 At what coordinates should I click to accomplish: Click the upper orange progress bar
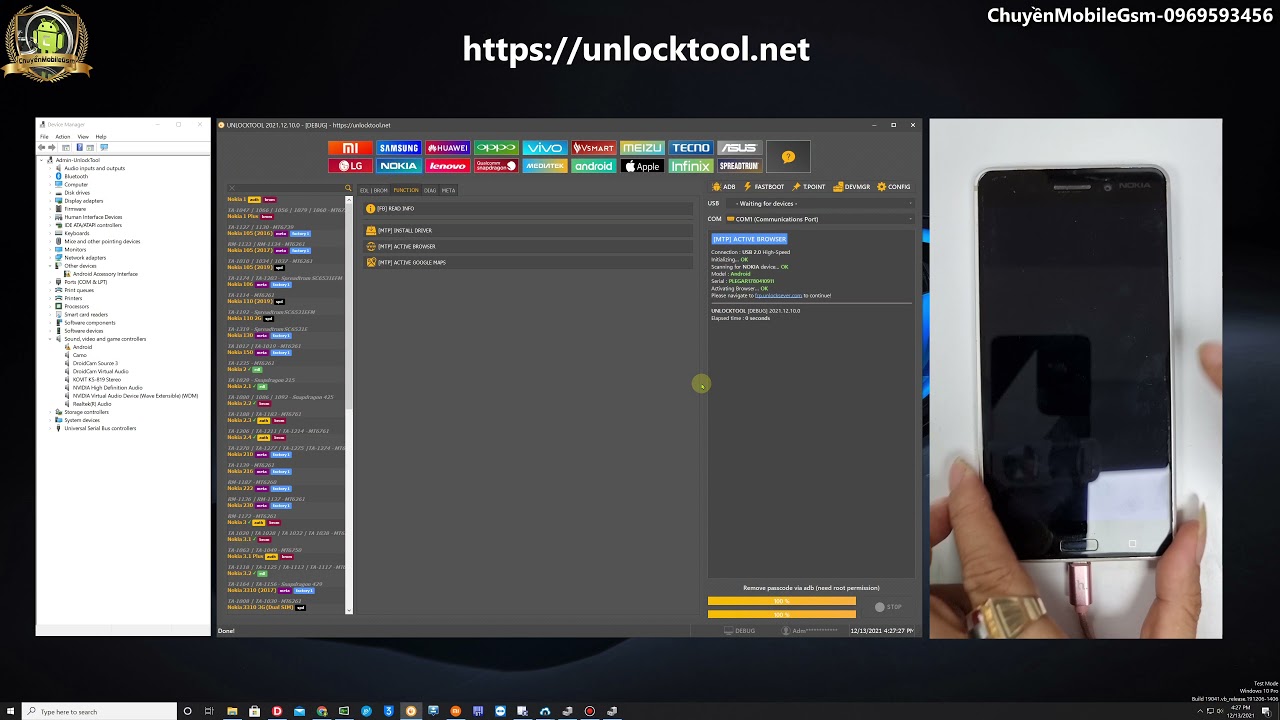click(782, 601)
